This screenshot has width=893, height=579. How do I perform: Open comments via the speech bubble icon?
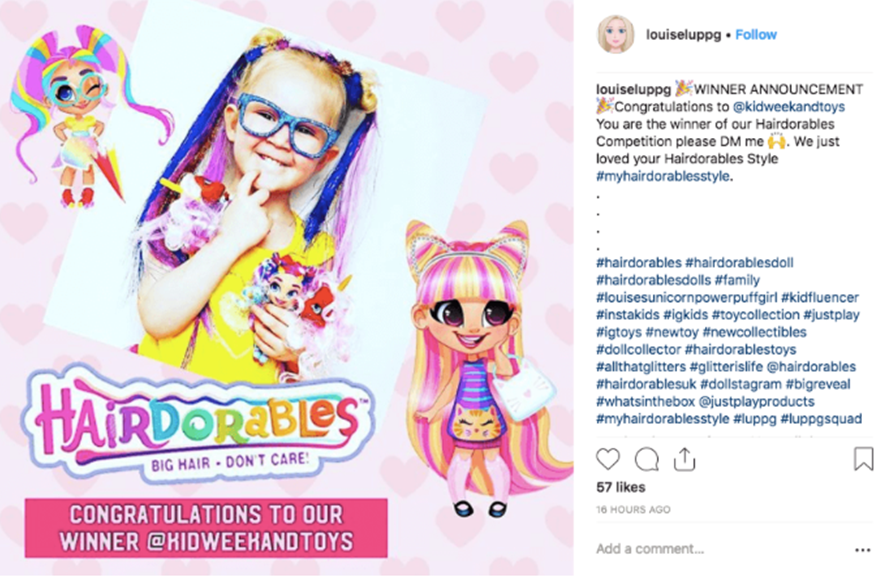point(646,459)
